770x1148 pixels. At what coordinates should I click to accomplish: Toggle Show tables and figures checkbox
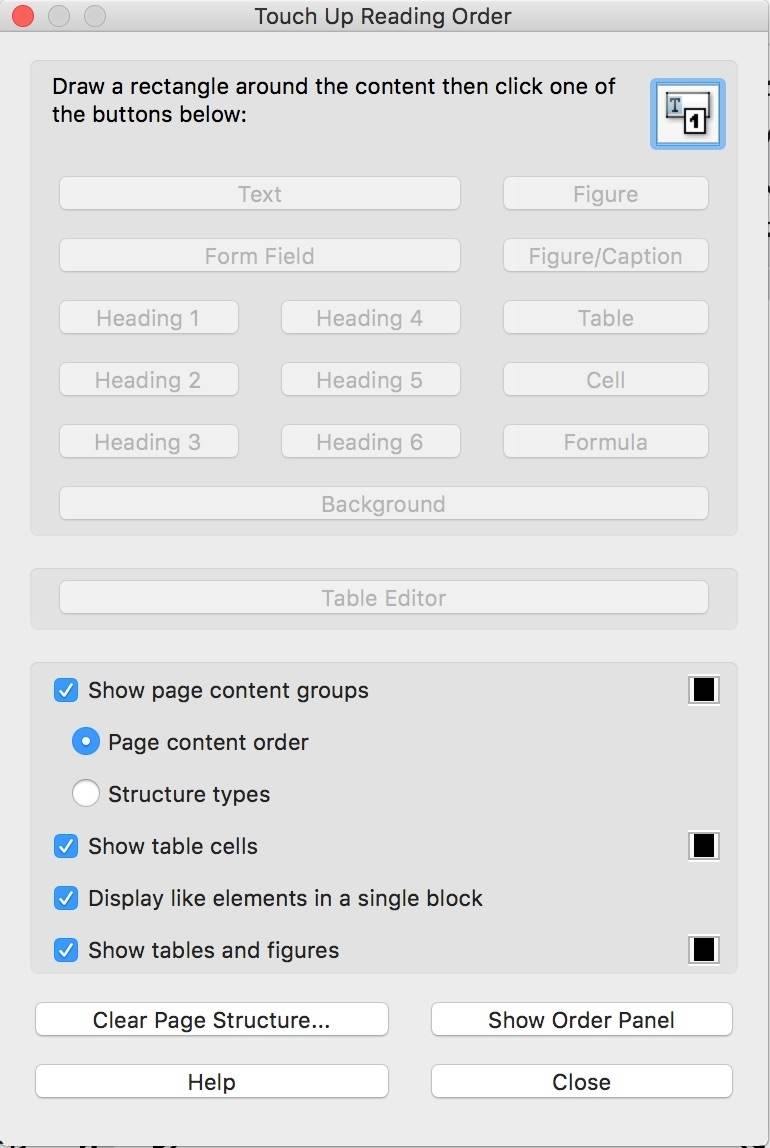click(66, 950)
